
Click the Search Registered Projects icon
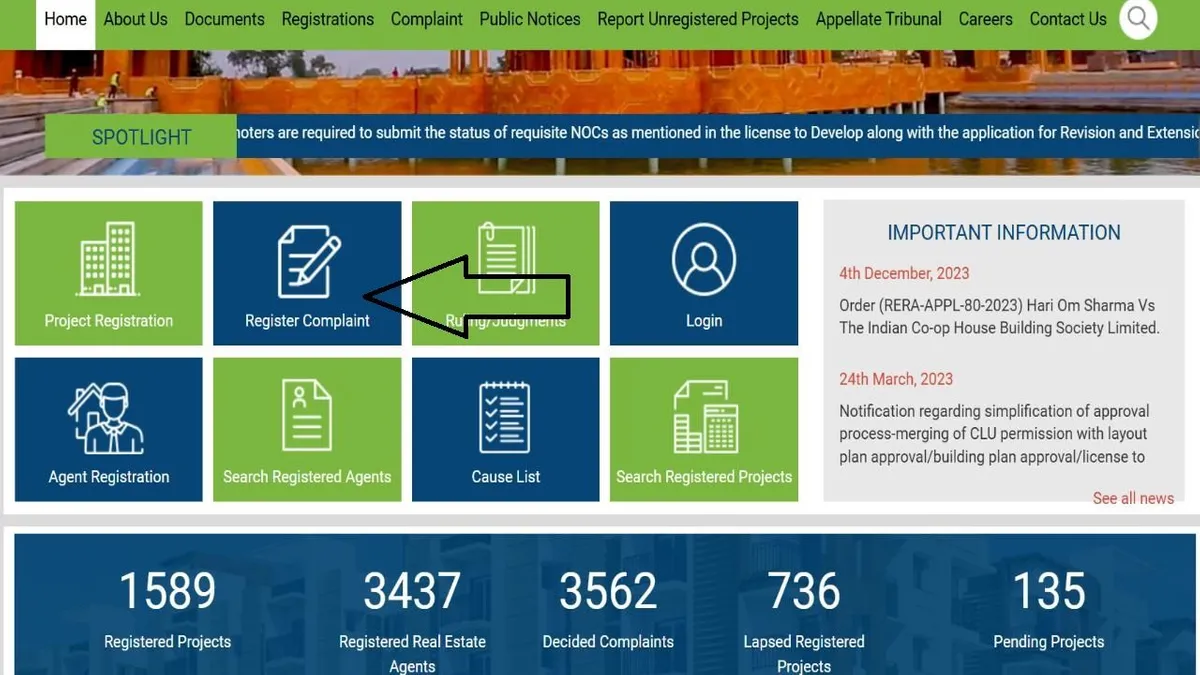pyautogui.click(x=704, y=416)
